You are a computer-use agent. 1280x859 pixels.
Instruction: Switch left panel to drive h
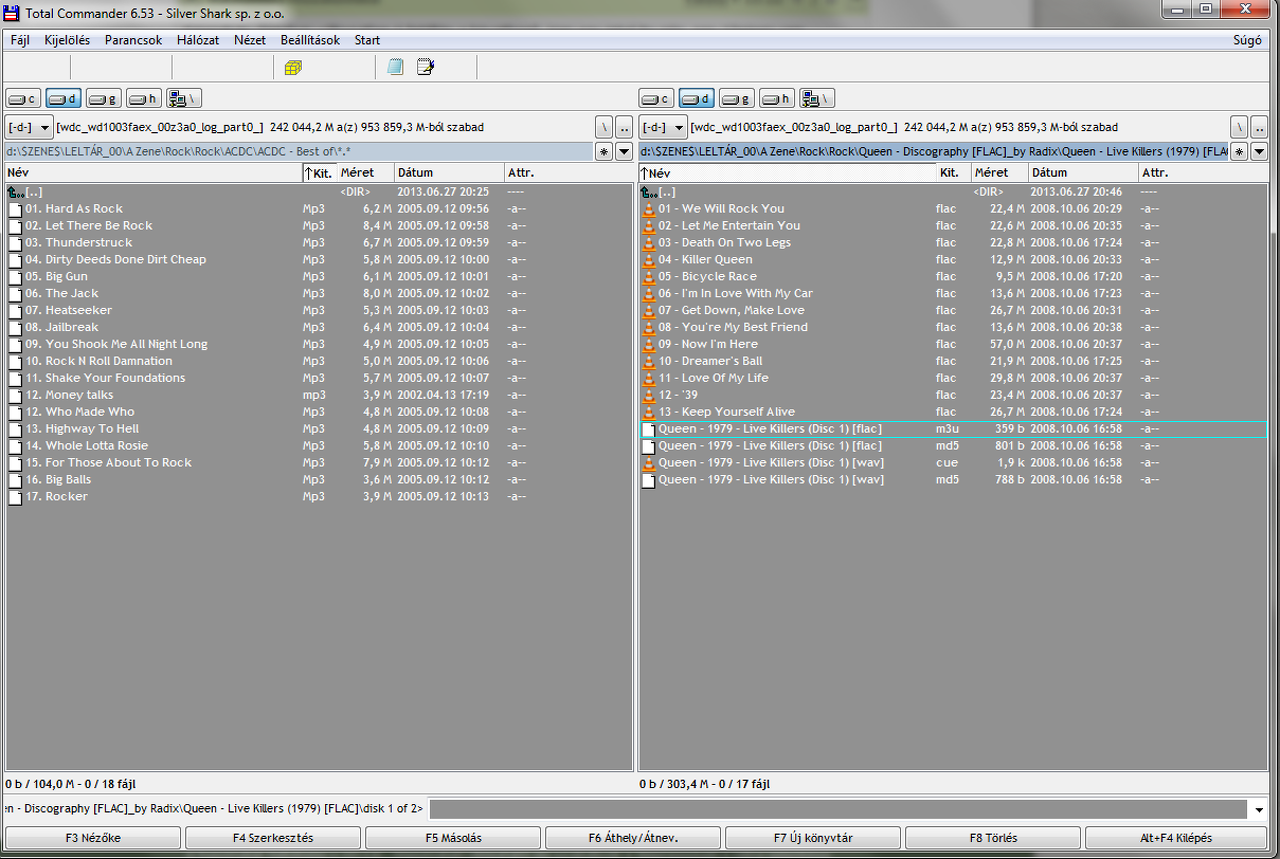coord(143,98)
